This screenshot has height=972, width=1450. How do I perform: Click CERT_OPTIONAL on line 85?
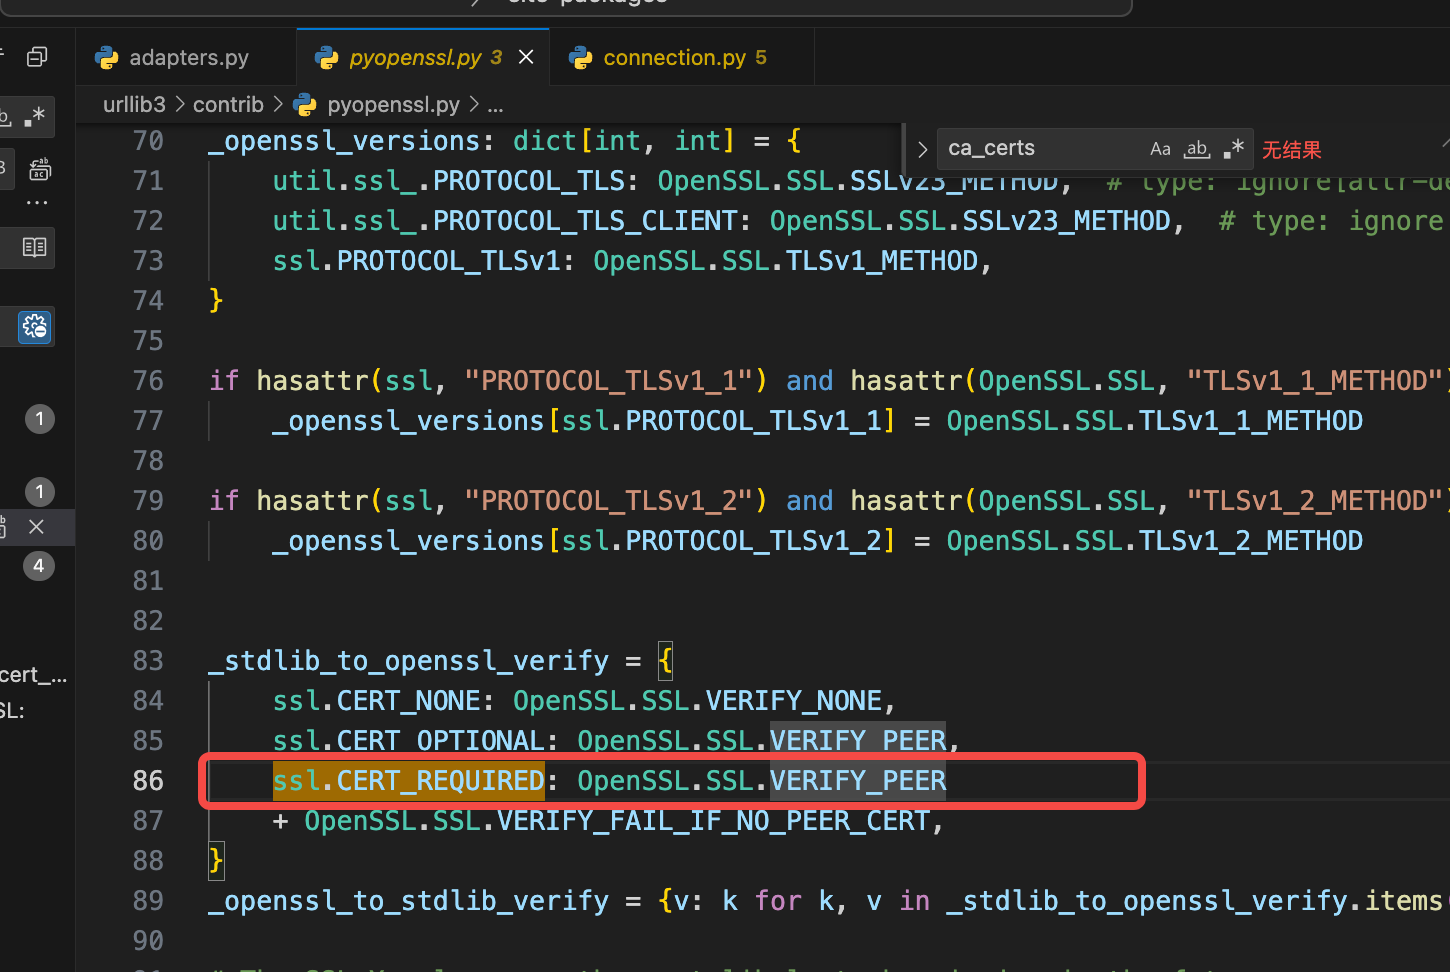pyautogui.click(x=440, y=741)
